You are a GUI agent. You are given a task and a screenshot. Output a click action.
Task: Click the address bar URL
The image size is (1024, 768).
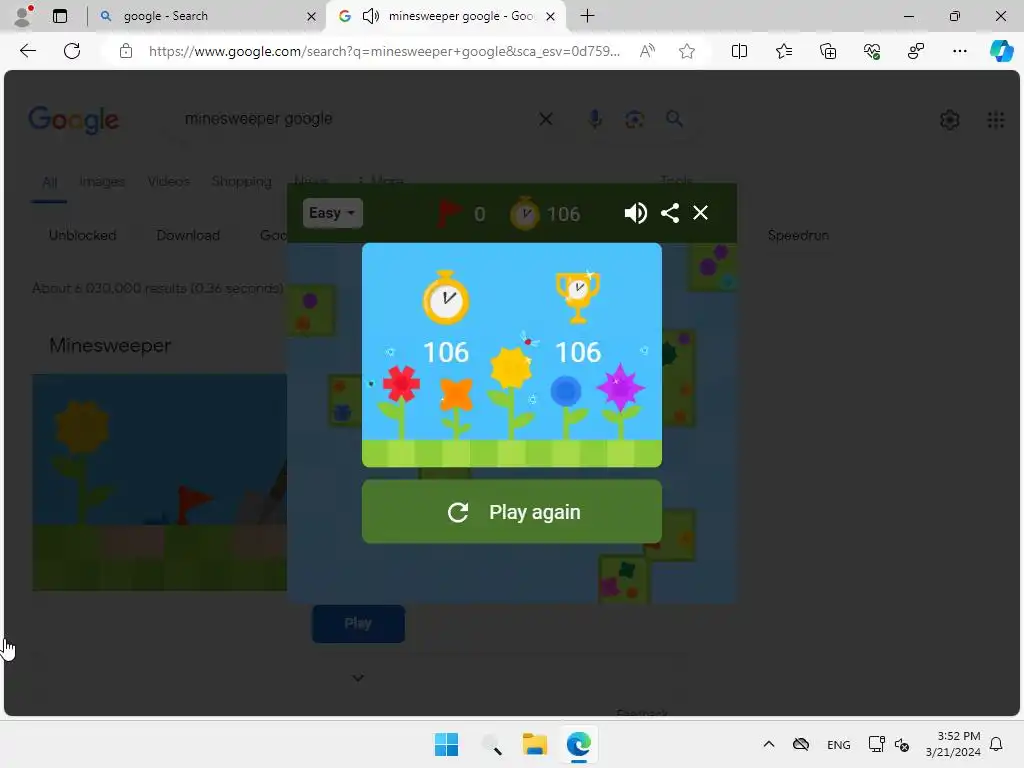pyautogui.click(x=384, y=51)
